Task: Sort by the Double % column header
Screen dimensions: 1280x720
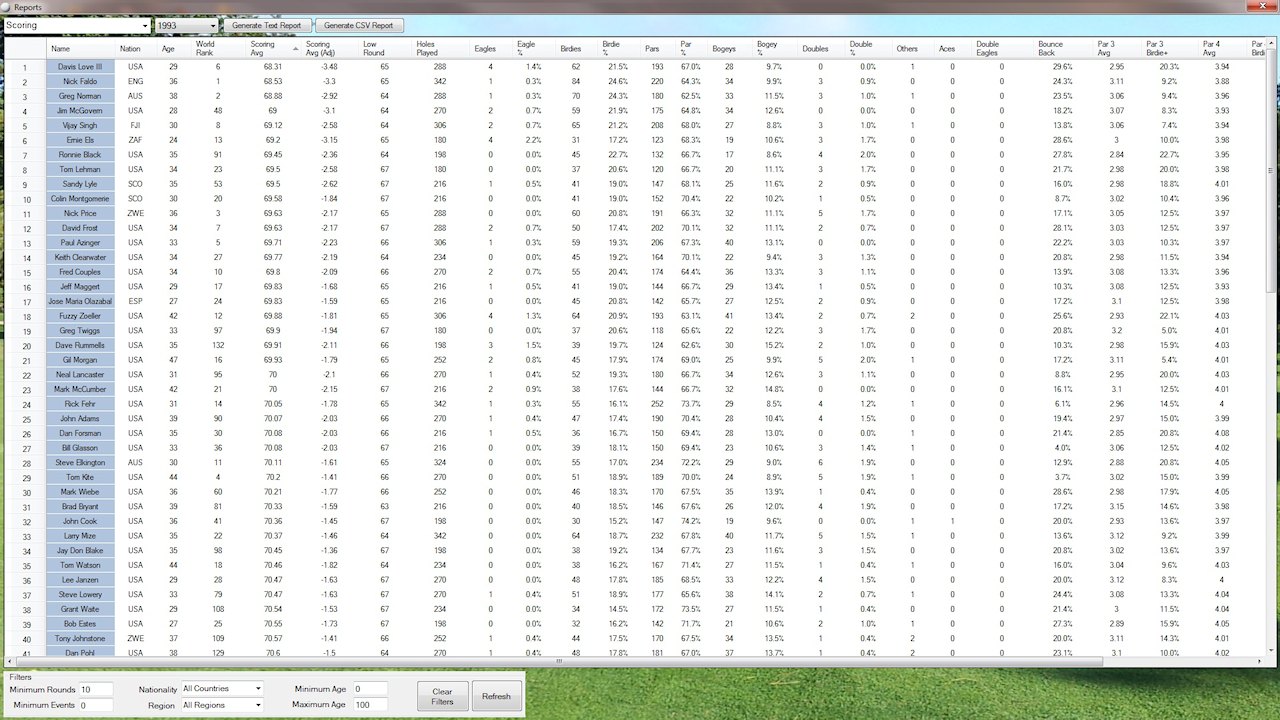Action: (x=869, y=48)
